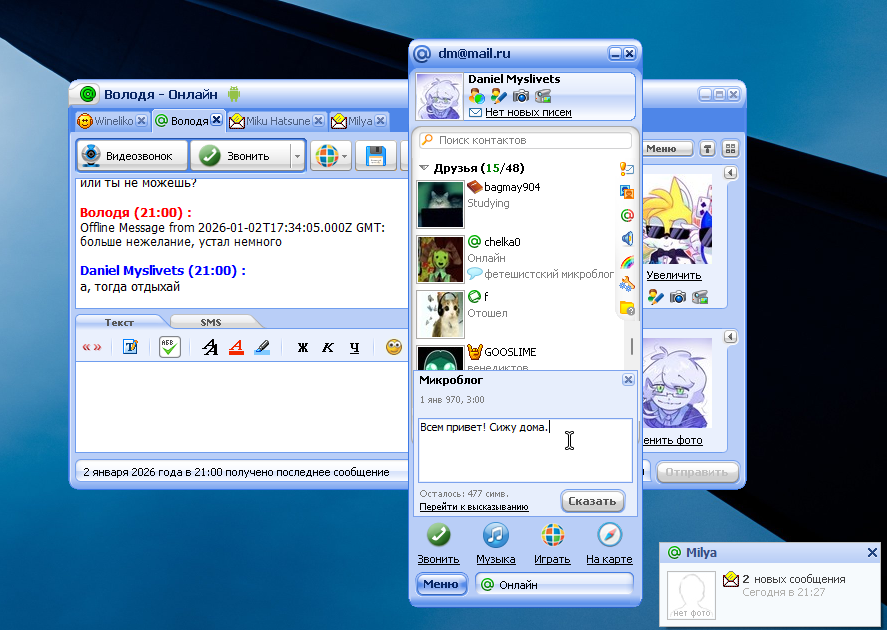Collapse the own photo panel arrow
The width and height of the screenshot is (887, 630).
[x=730, y=337]
